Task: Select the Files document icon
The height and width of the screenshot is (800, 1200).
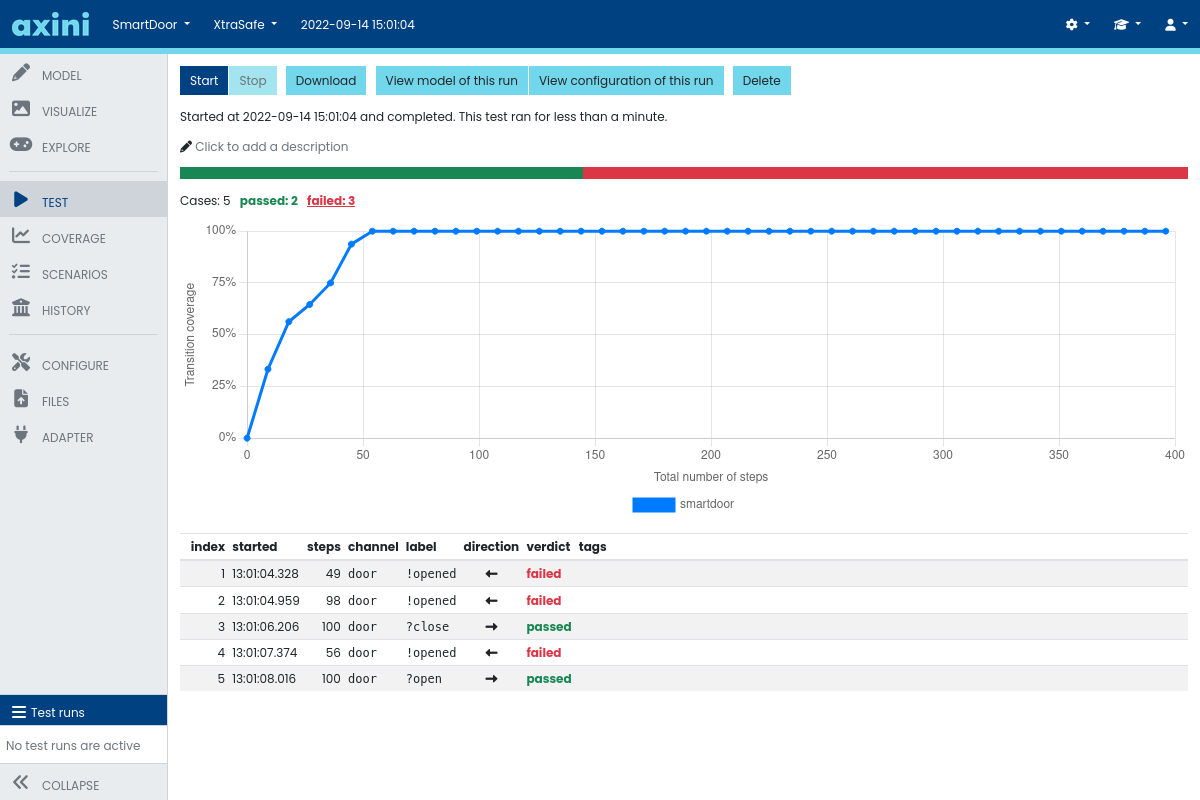Action: point(21,401)
